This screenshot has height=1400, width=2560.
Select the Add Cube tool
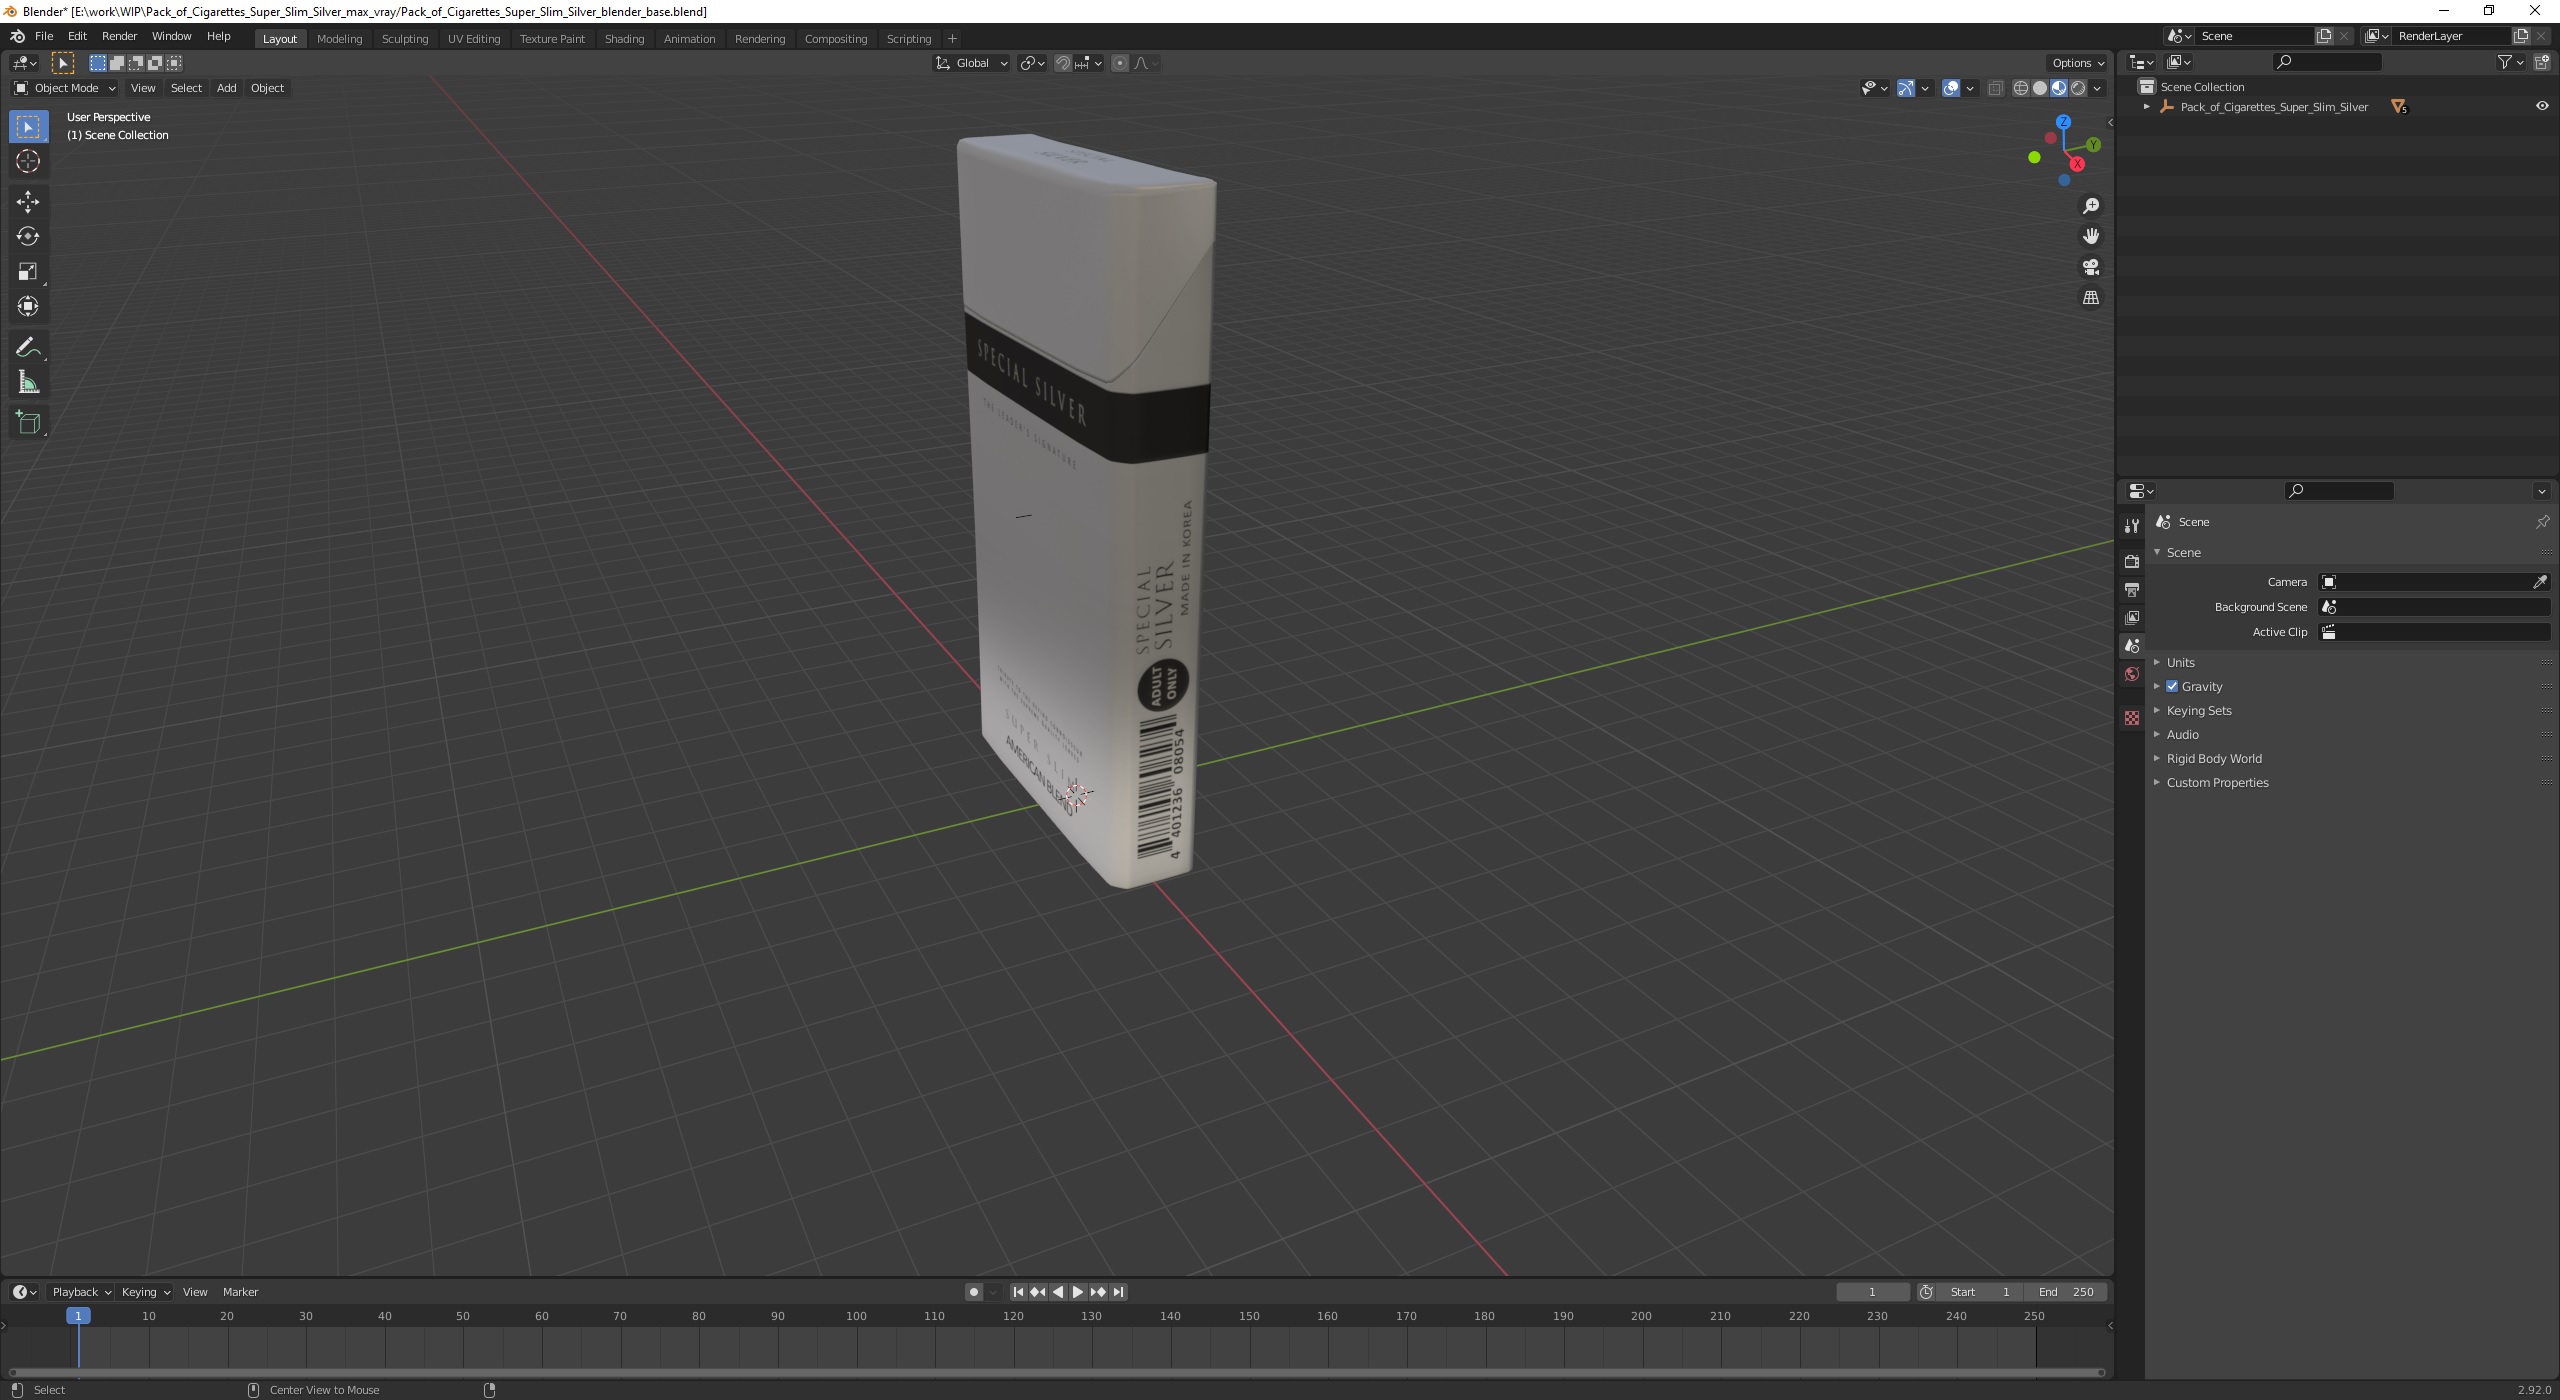(28, 423)
